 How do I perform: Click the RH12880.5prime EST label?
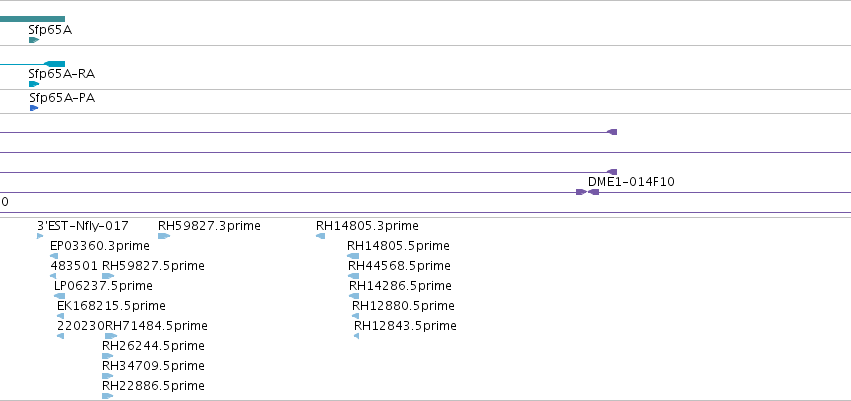pos(403,305)
